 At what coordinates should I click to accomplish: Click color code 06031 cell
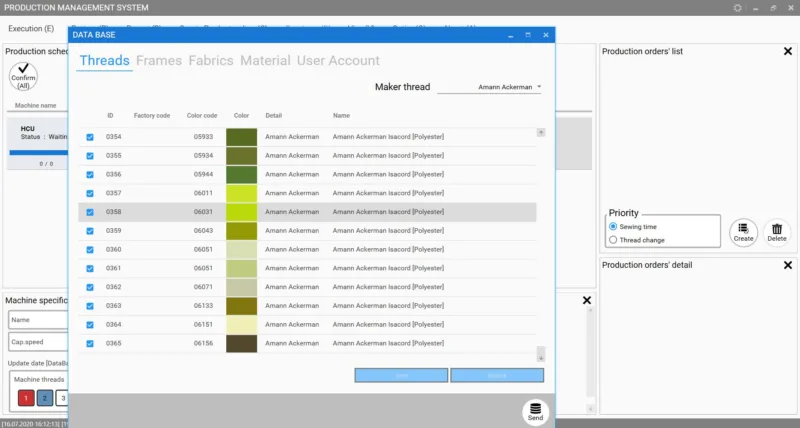(x=203, y=212)
